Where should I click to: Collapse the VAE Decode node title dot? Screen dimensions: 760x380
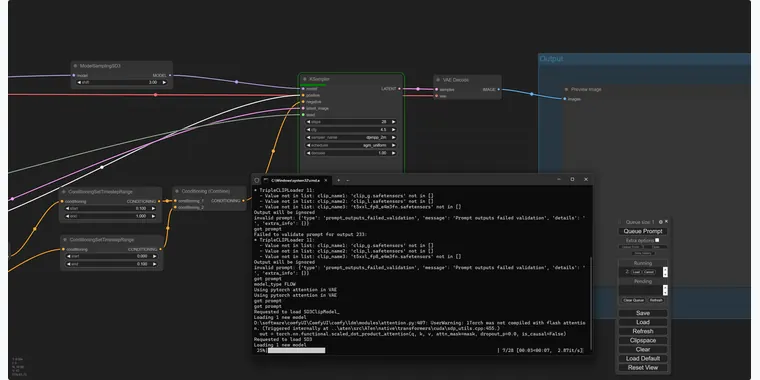tap(437, 80)
